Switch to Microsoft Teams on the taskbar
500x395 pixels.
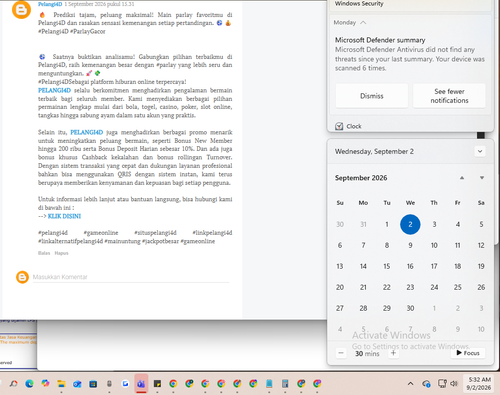[141, 384]
